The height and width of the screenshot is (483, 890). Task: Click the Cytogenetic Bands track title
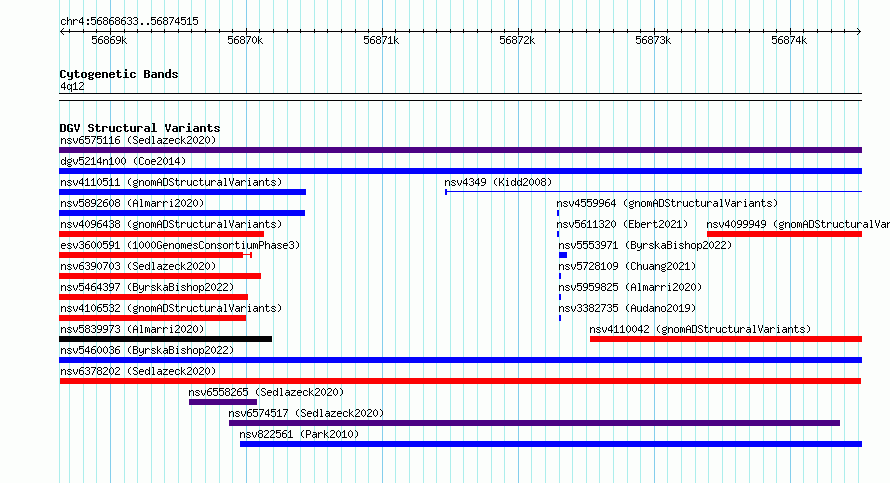click(x=119, y=74)
